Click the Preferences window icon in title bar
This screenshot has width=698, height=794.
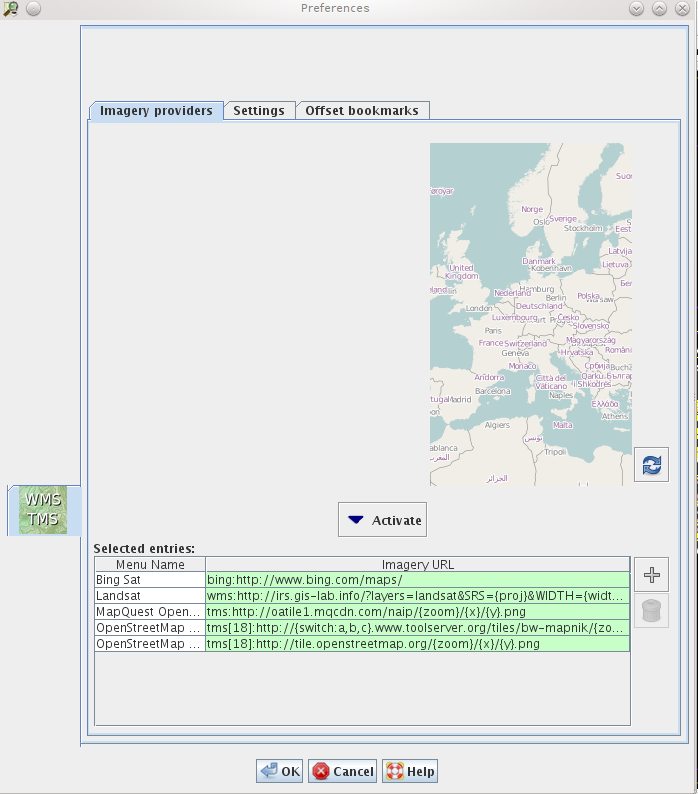[x=11, y=9]
